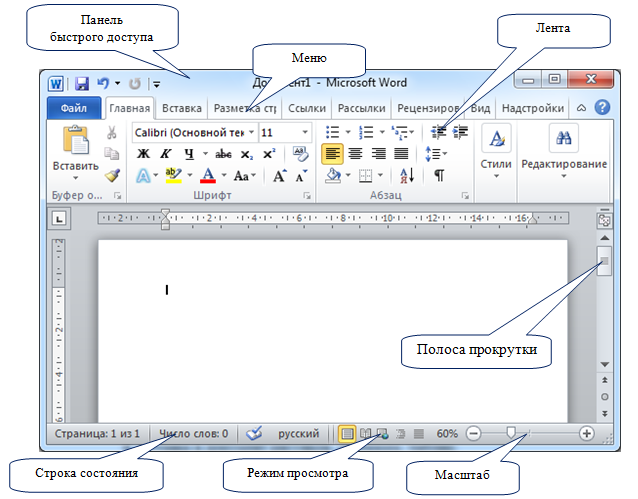This screenshot has width=638, height=499.
Task: Click the Cut scissors icon
Action: pyautogui.click(x=111, y=132)
